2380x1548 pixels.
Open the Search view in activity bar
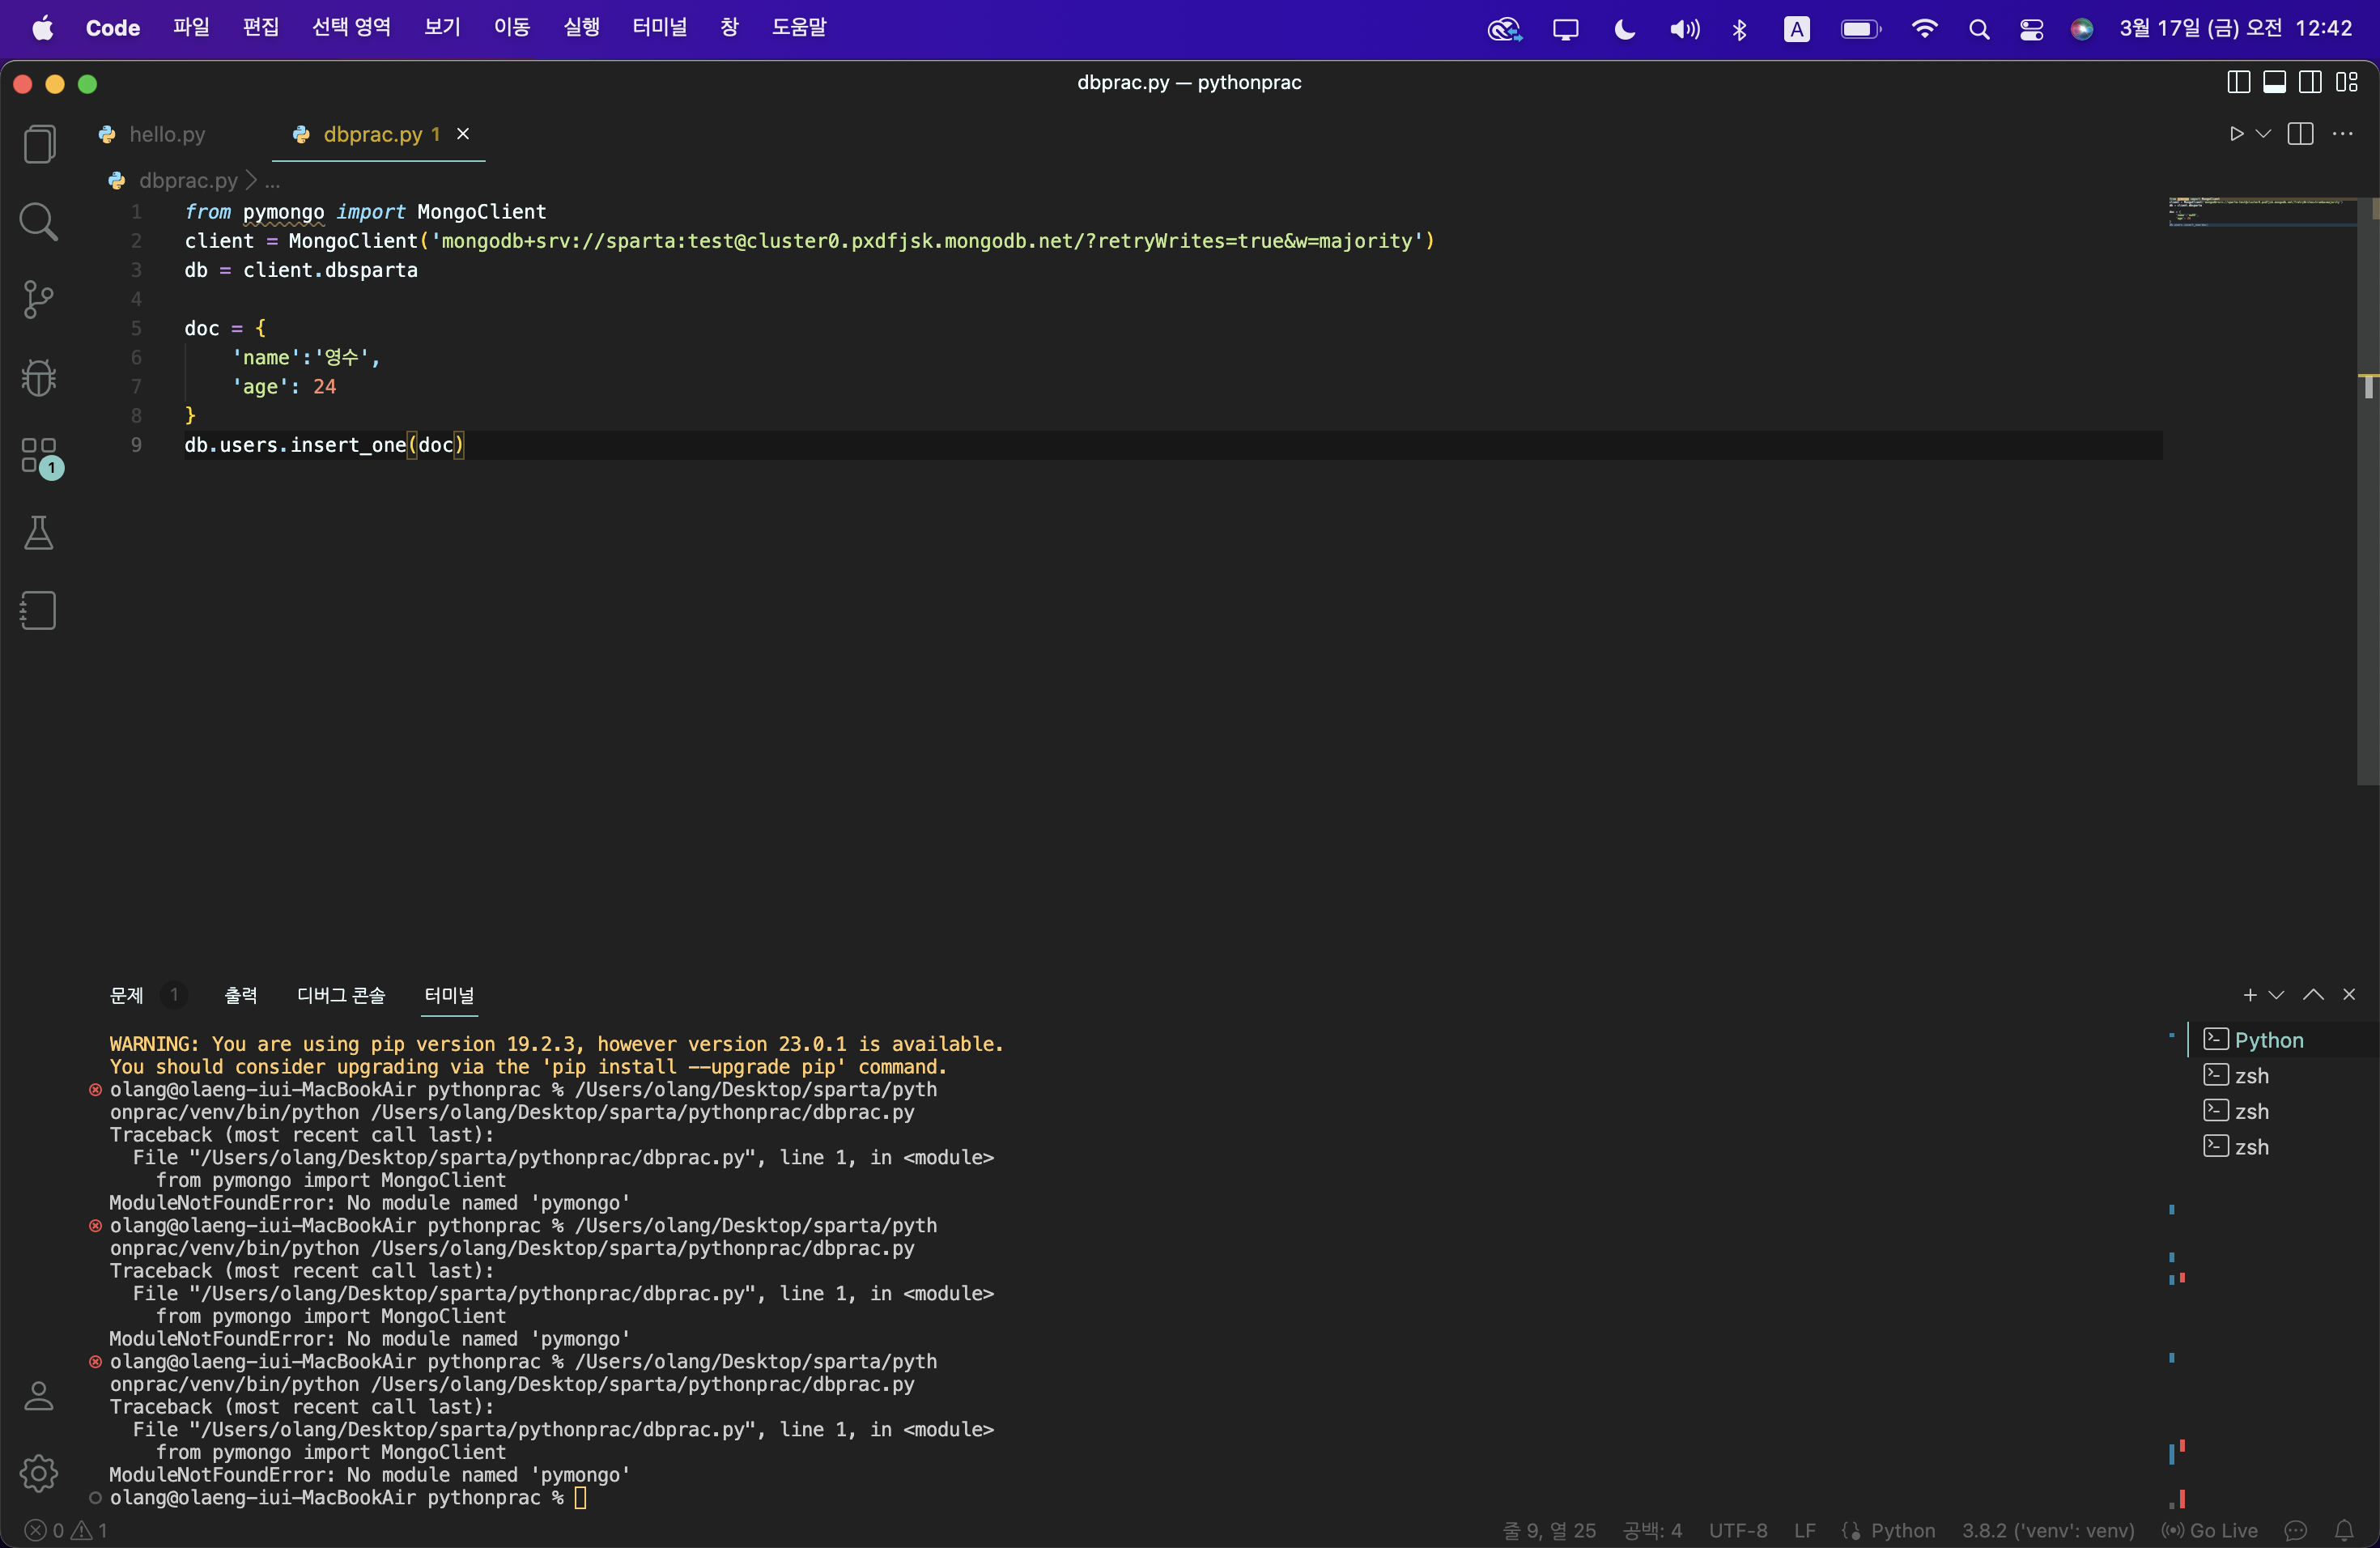39,222
